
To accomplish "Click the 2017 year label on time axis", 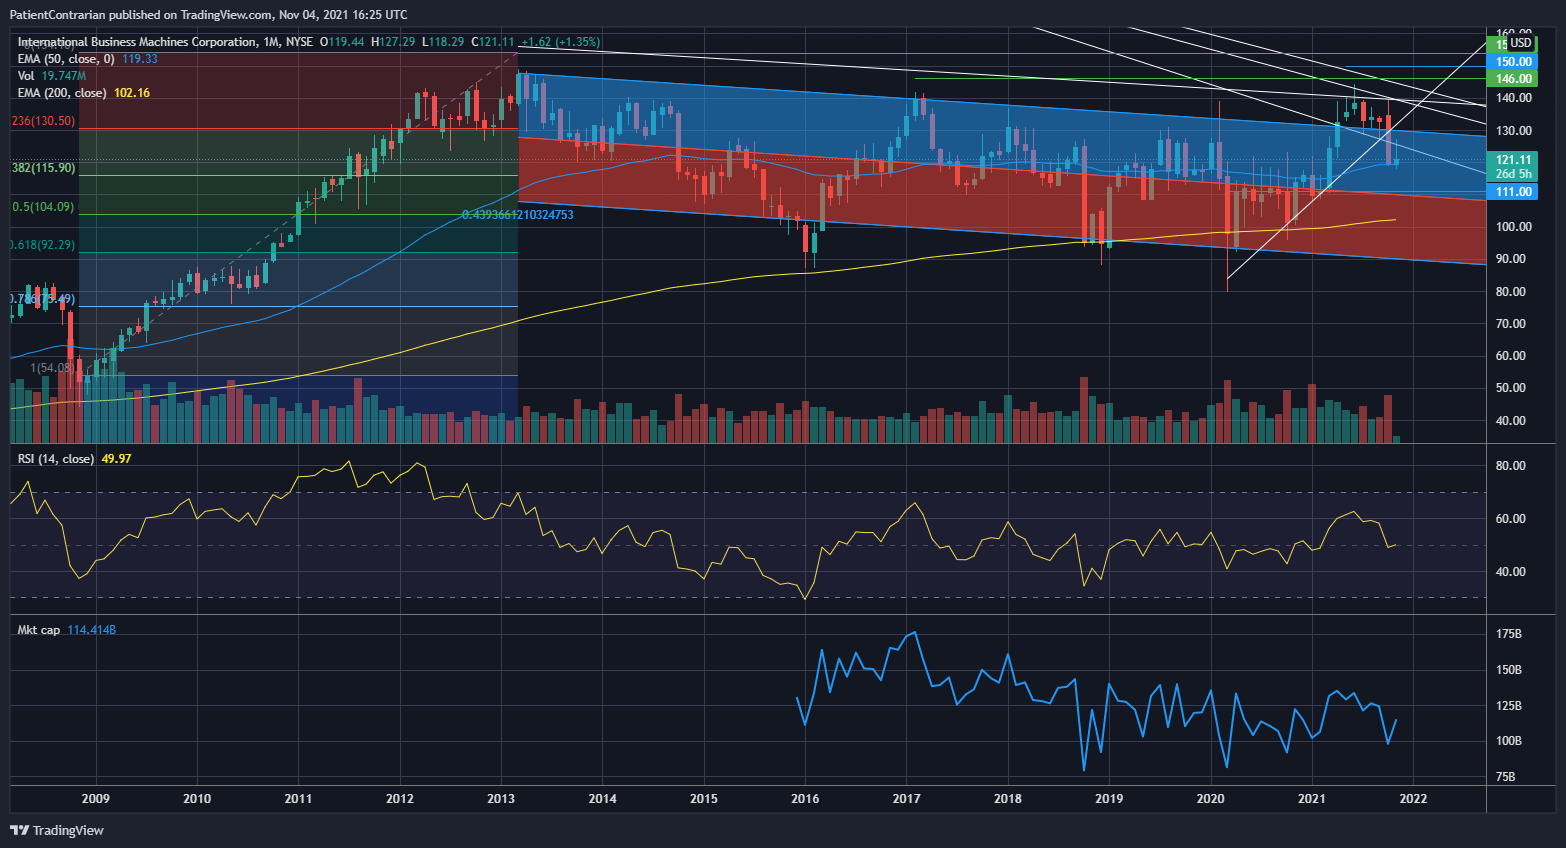I will (x=907, y=799).
